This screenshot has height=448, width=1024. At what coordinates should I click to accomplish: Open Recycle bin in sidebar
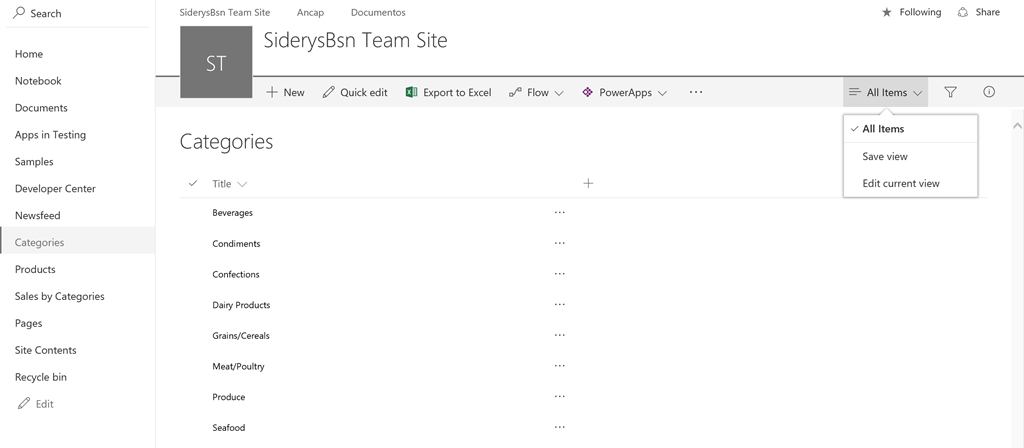pos(40,377)
